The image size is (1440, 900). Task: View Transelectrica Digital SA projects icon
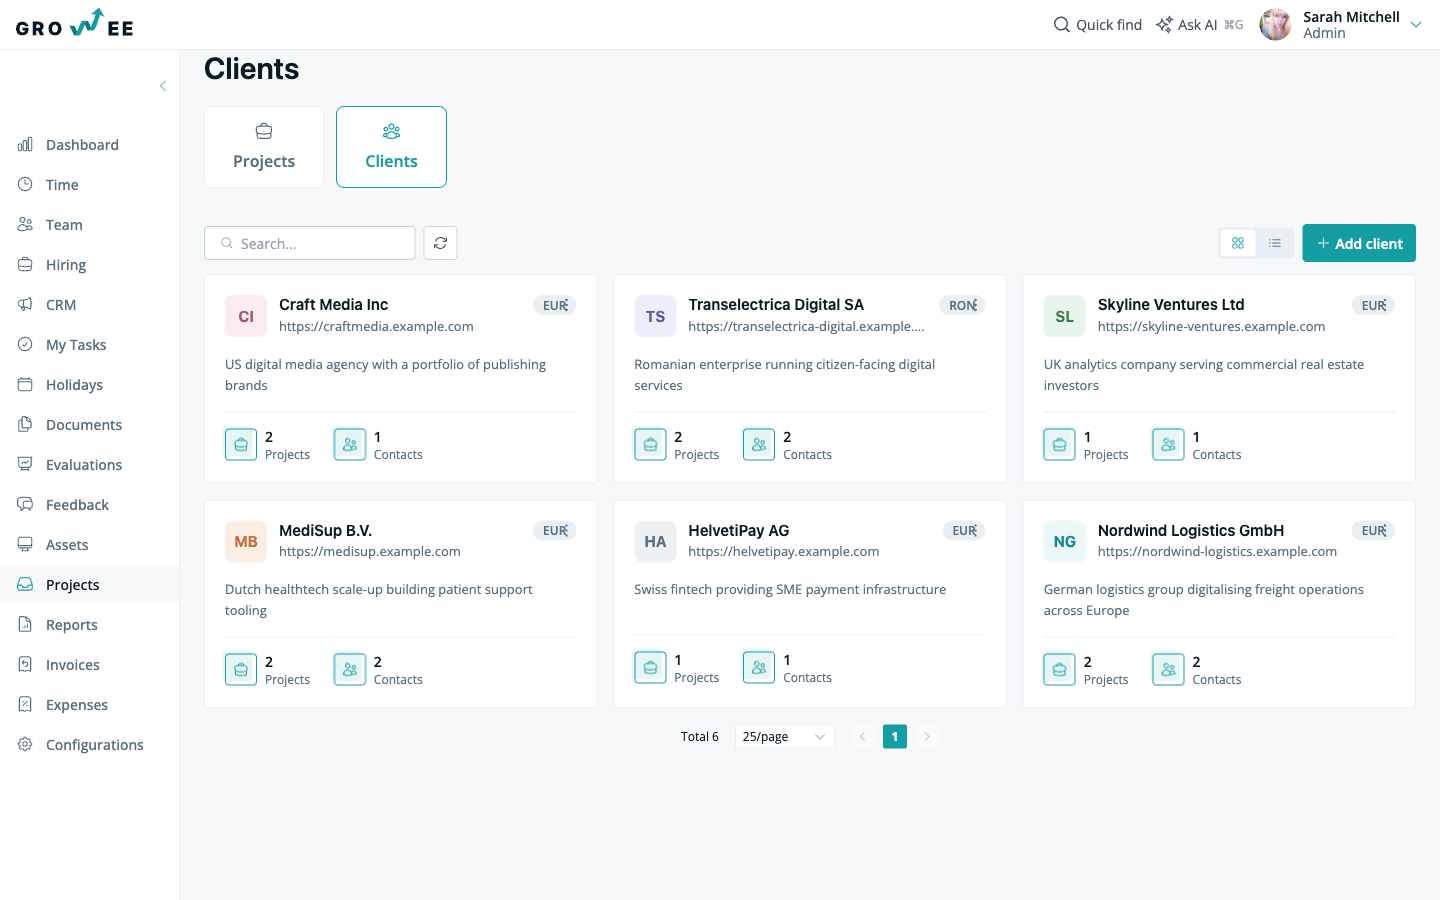650,444
